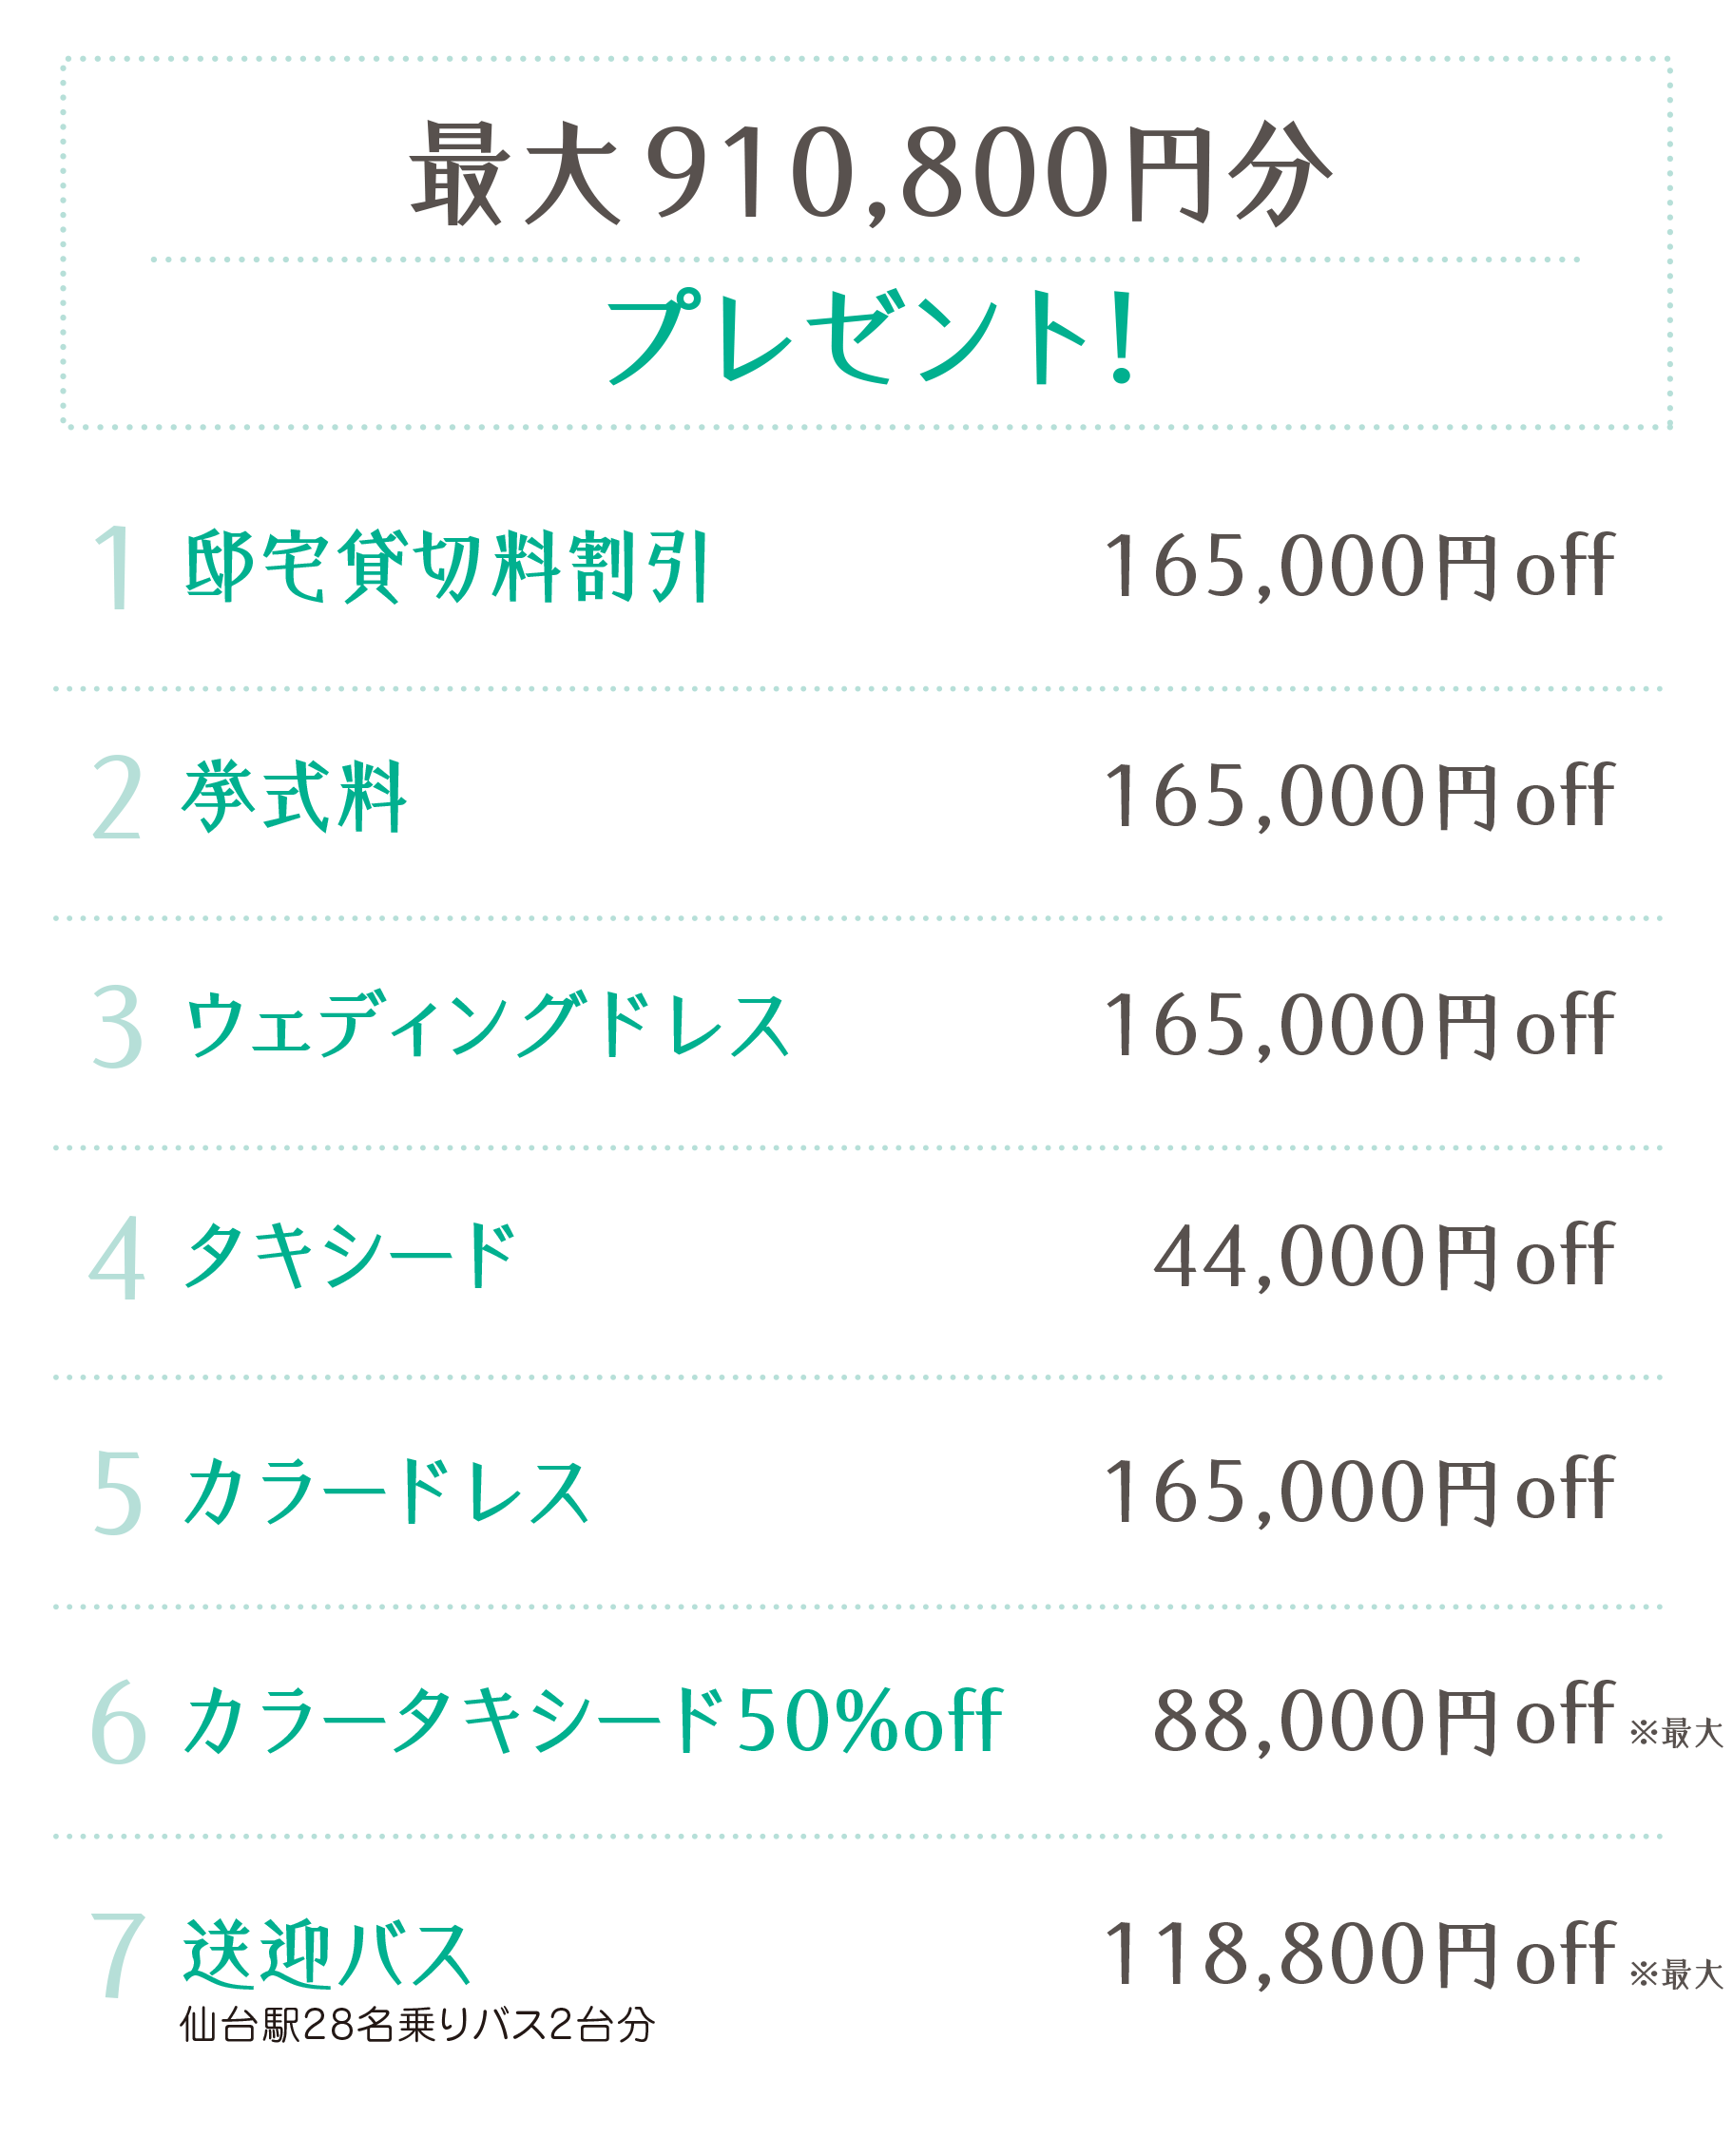This screenshot has width=1733, height=2156.
Task: Open the ウェディングドレス item
Action: (x=487, y=1025)
